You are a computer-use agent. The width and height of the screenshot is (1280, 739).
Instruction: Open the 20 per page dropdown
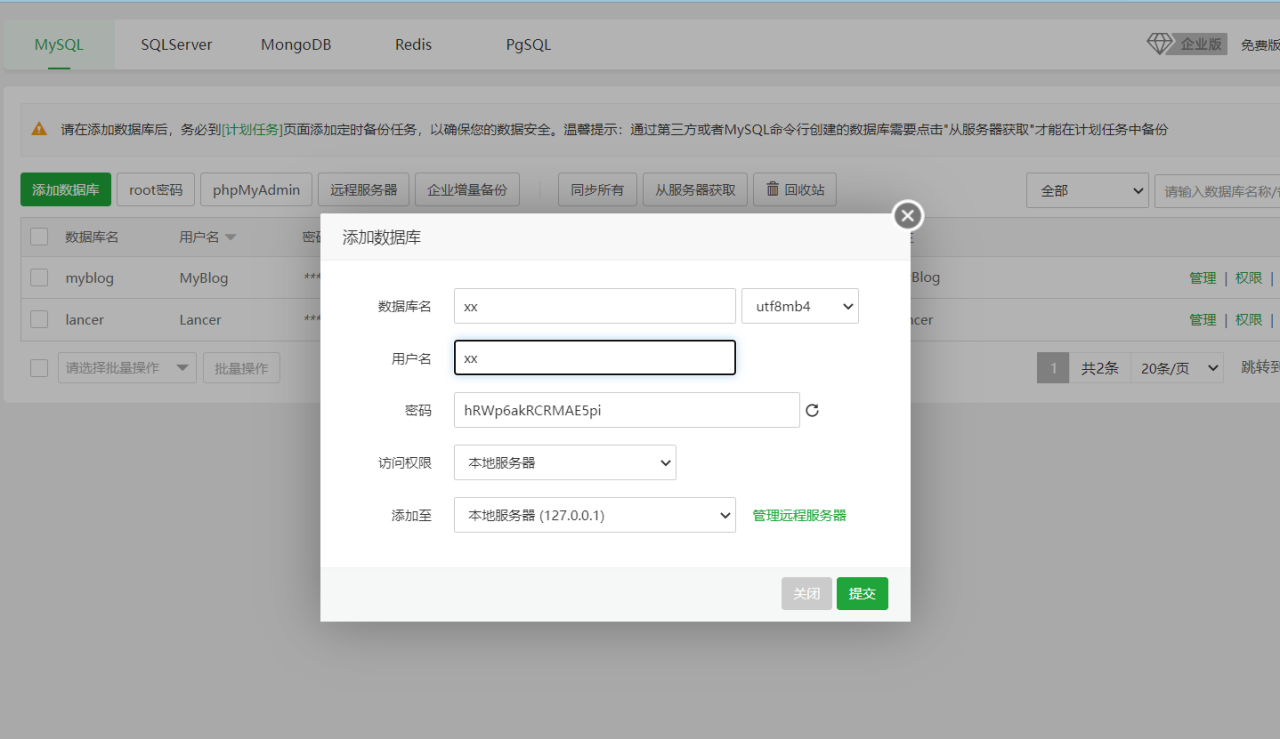[x=1176, y=368]
